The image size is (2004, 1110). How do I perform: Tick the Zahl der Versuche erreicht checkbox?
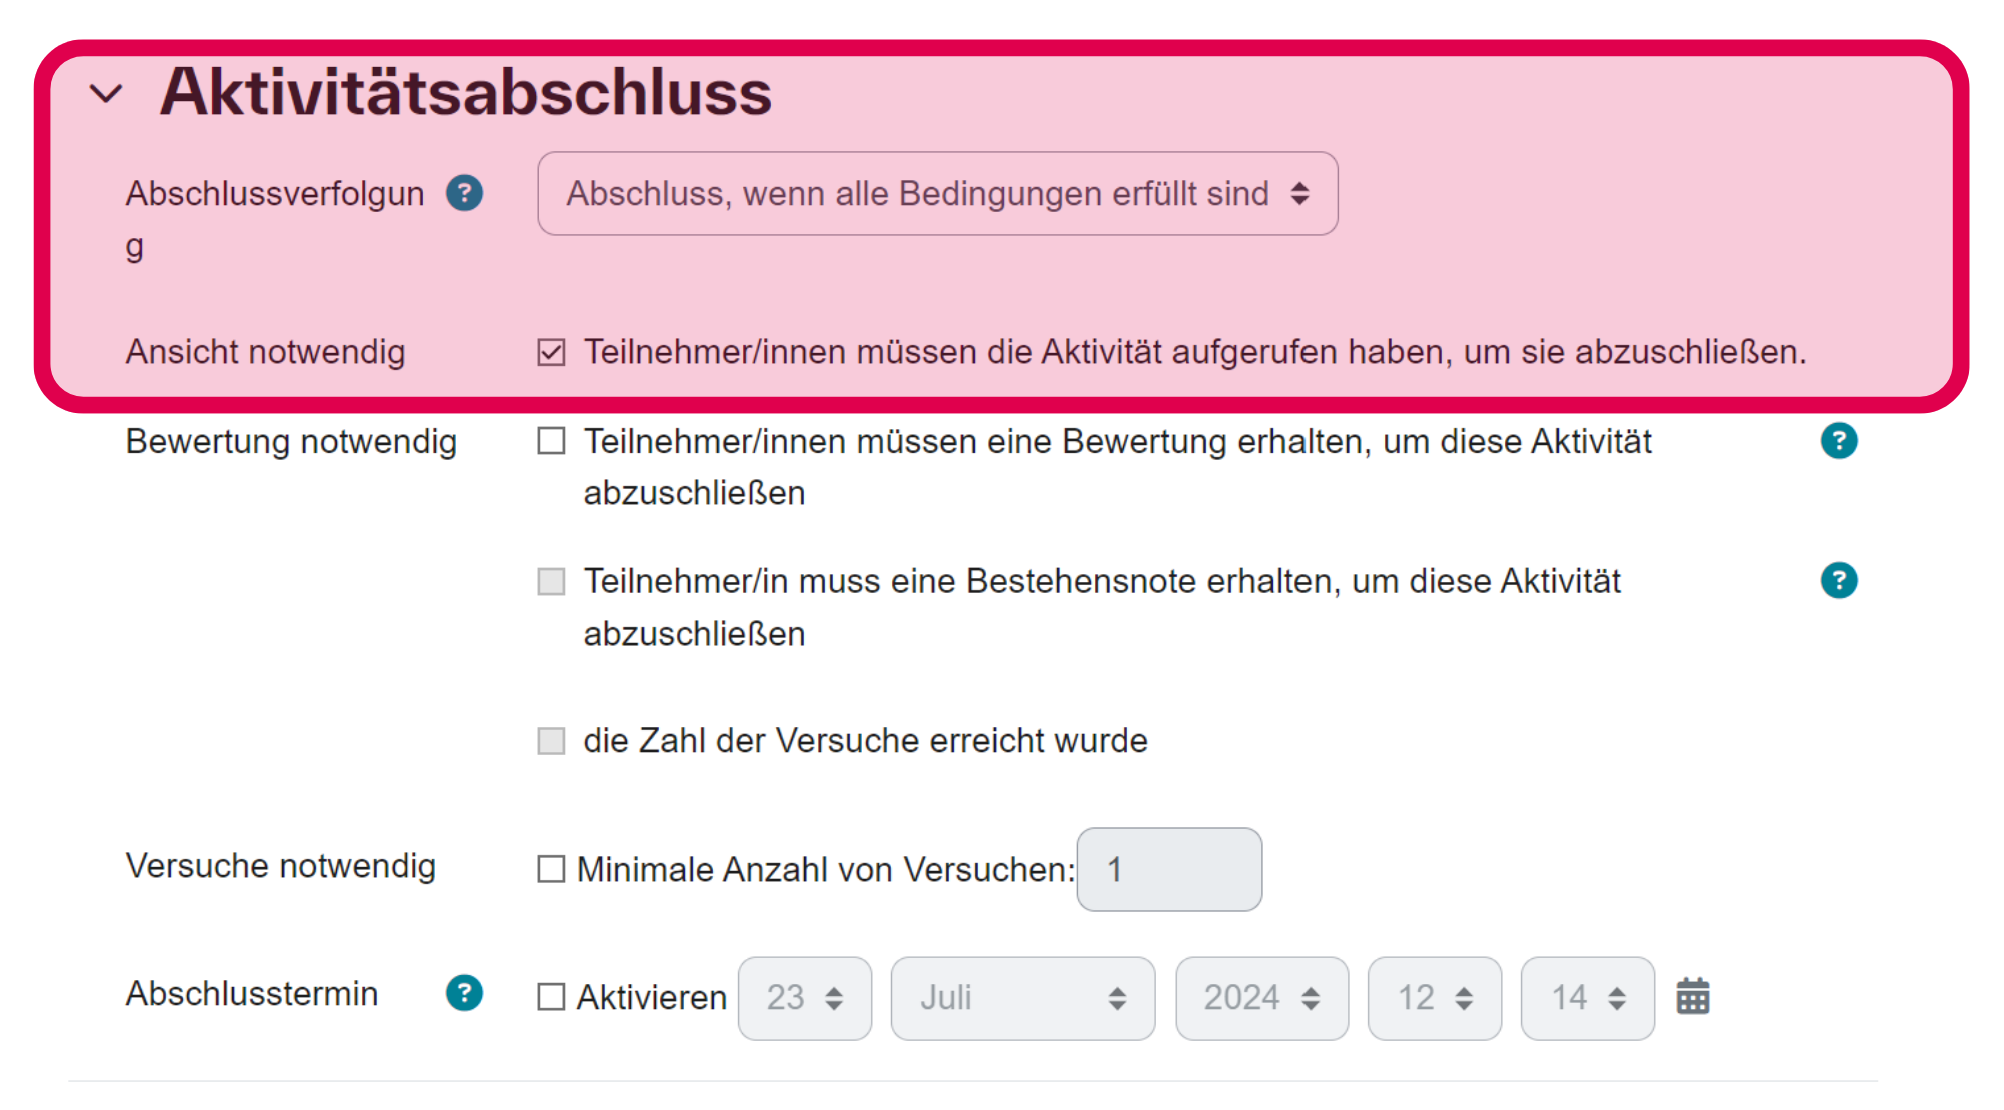pos(551,741)
